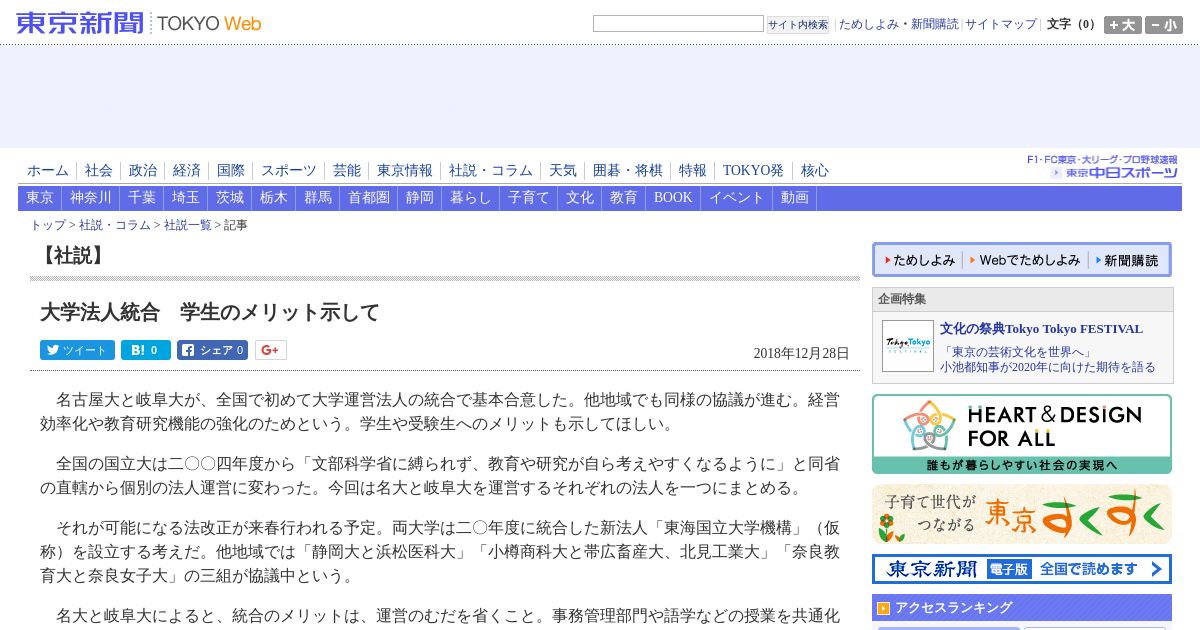Click the 東京新聞 電子版 banner
Viewport: 1200px width, 630px height.
[x=1022, y=569]
